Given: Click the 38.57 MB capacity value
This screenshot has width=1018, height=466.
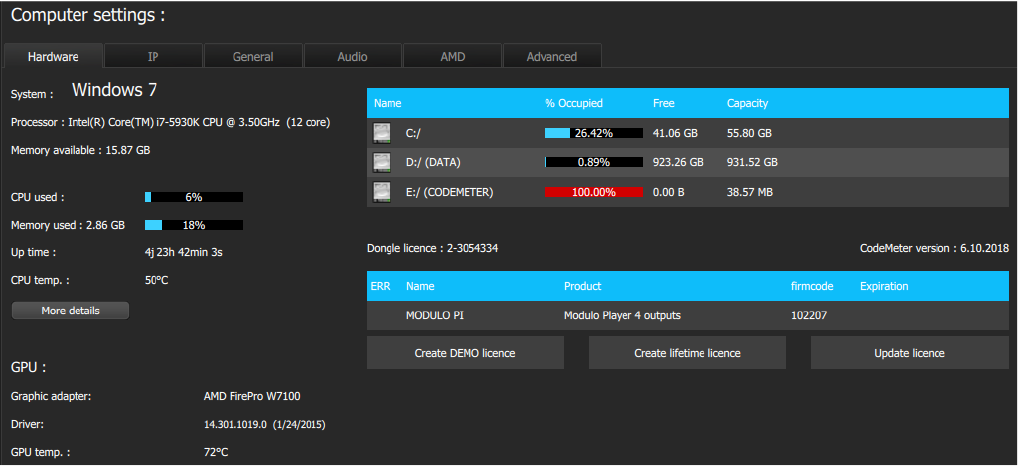Looking at the screenshot, I should click(x=750, y=192).
